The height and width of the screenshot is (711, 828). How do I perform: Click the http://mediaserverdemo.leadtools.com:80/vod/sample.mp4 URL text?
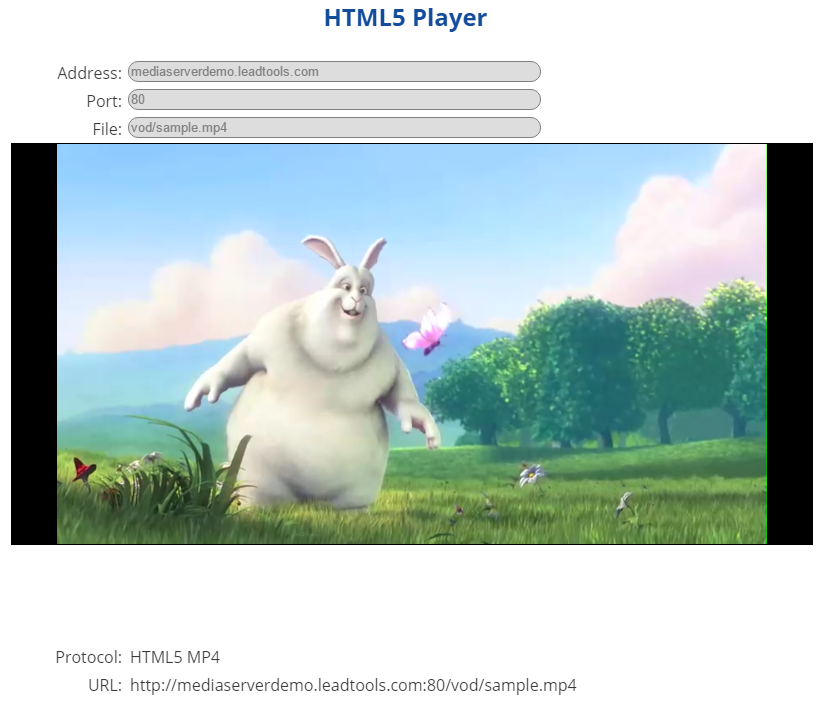pos(353,685)
